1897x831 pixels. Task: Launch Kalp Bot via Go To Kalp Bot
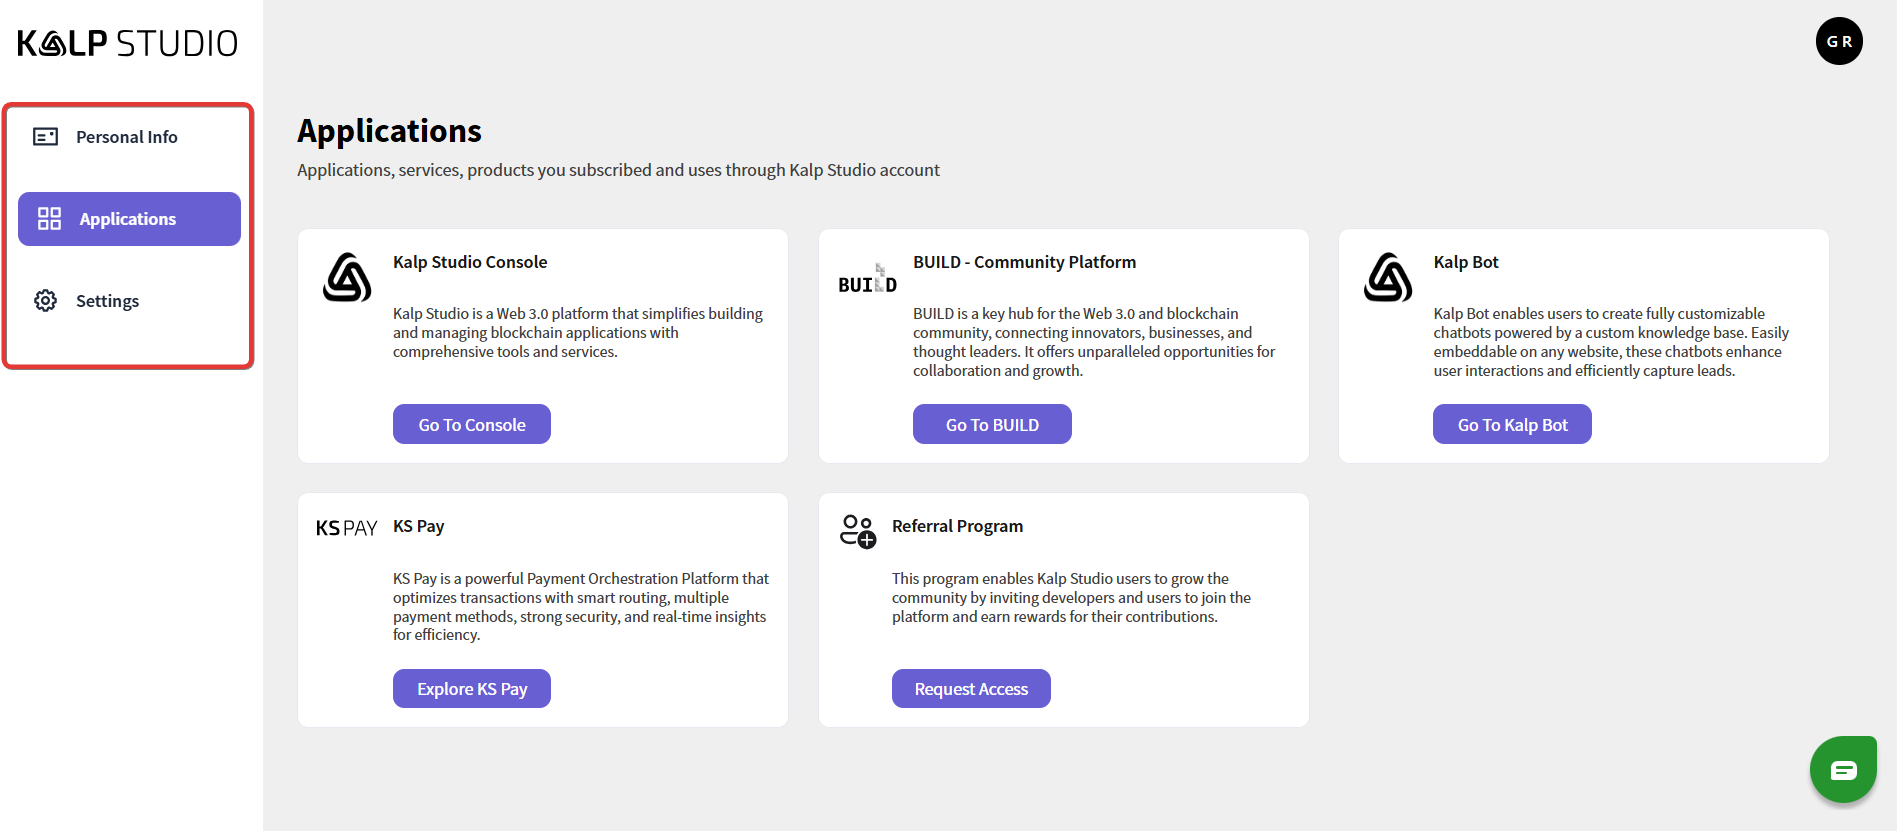pyautogui.click(x=1512, y=424)
